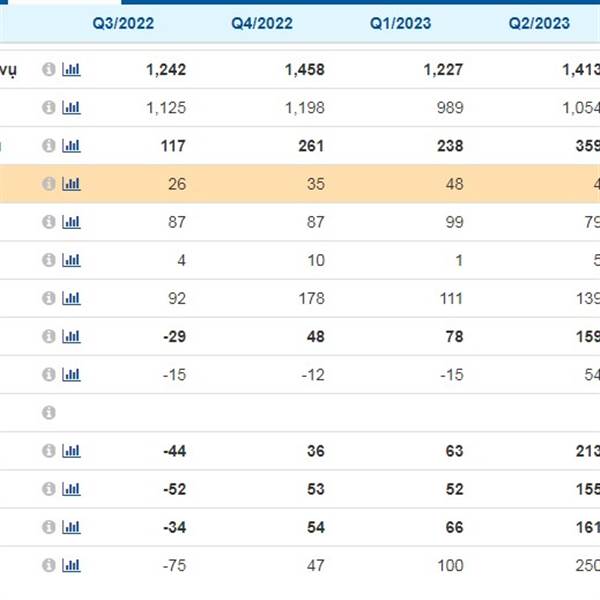Viewport: 600px width, 600px height.
Task: Click info icon in the empty row
Action: point(49,412)
